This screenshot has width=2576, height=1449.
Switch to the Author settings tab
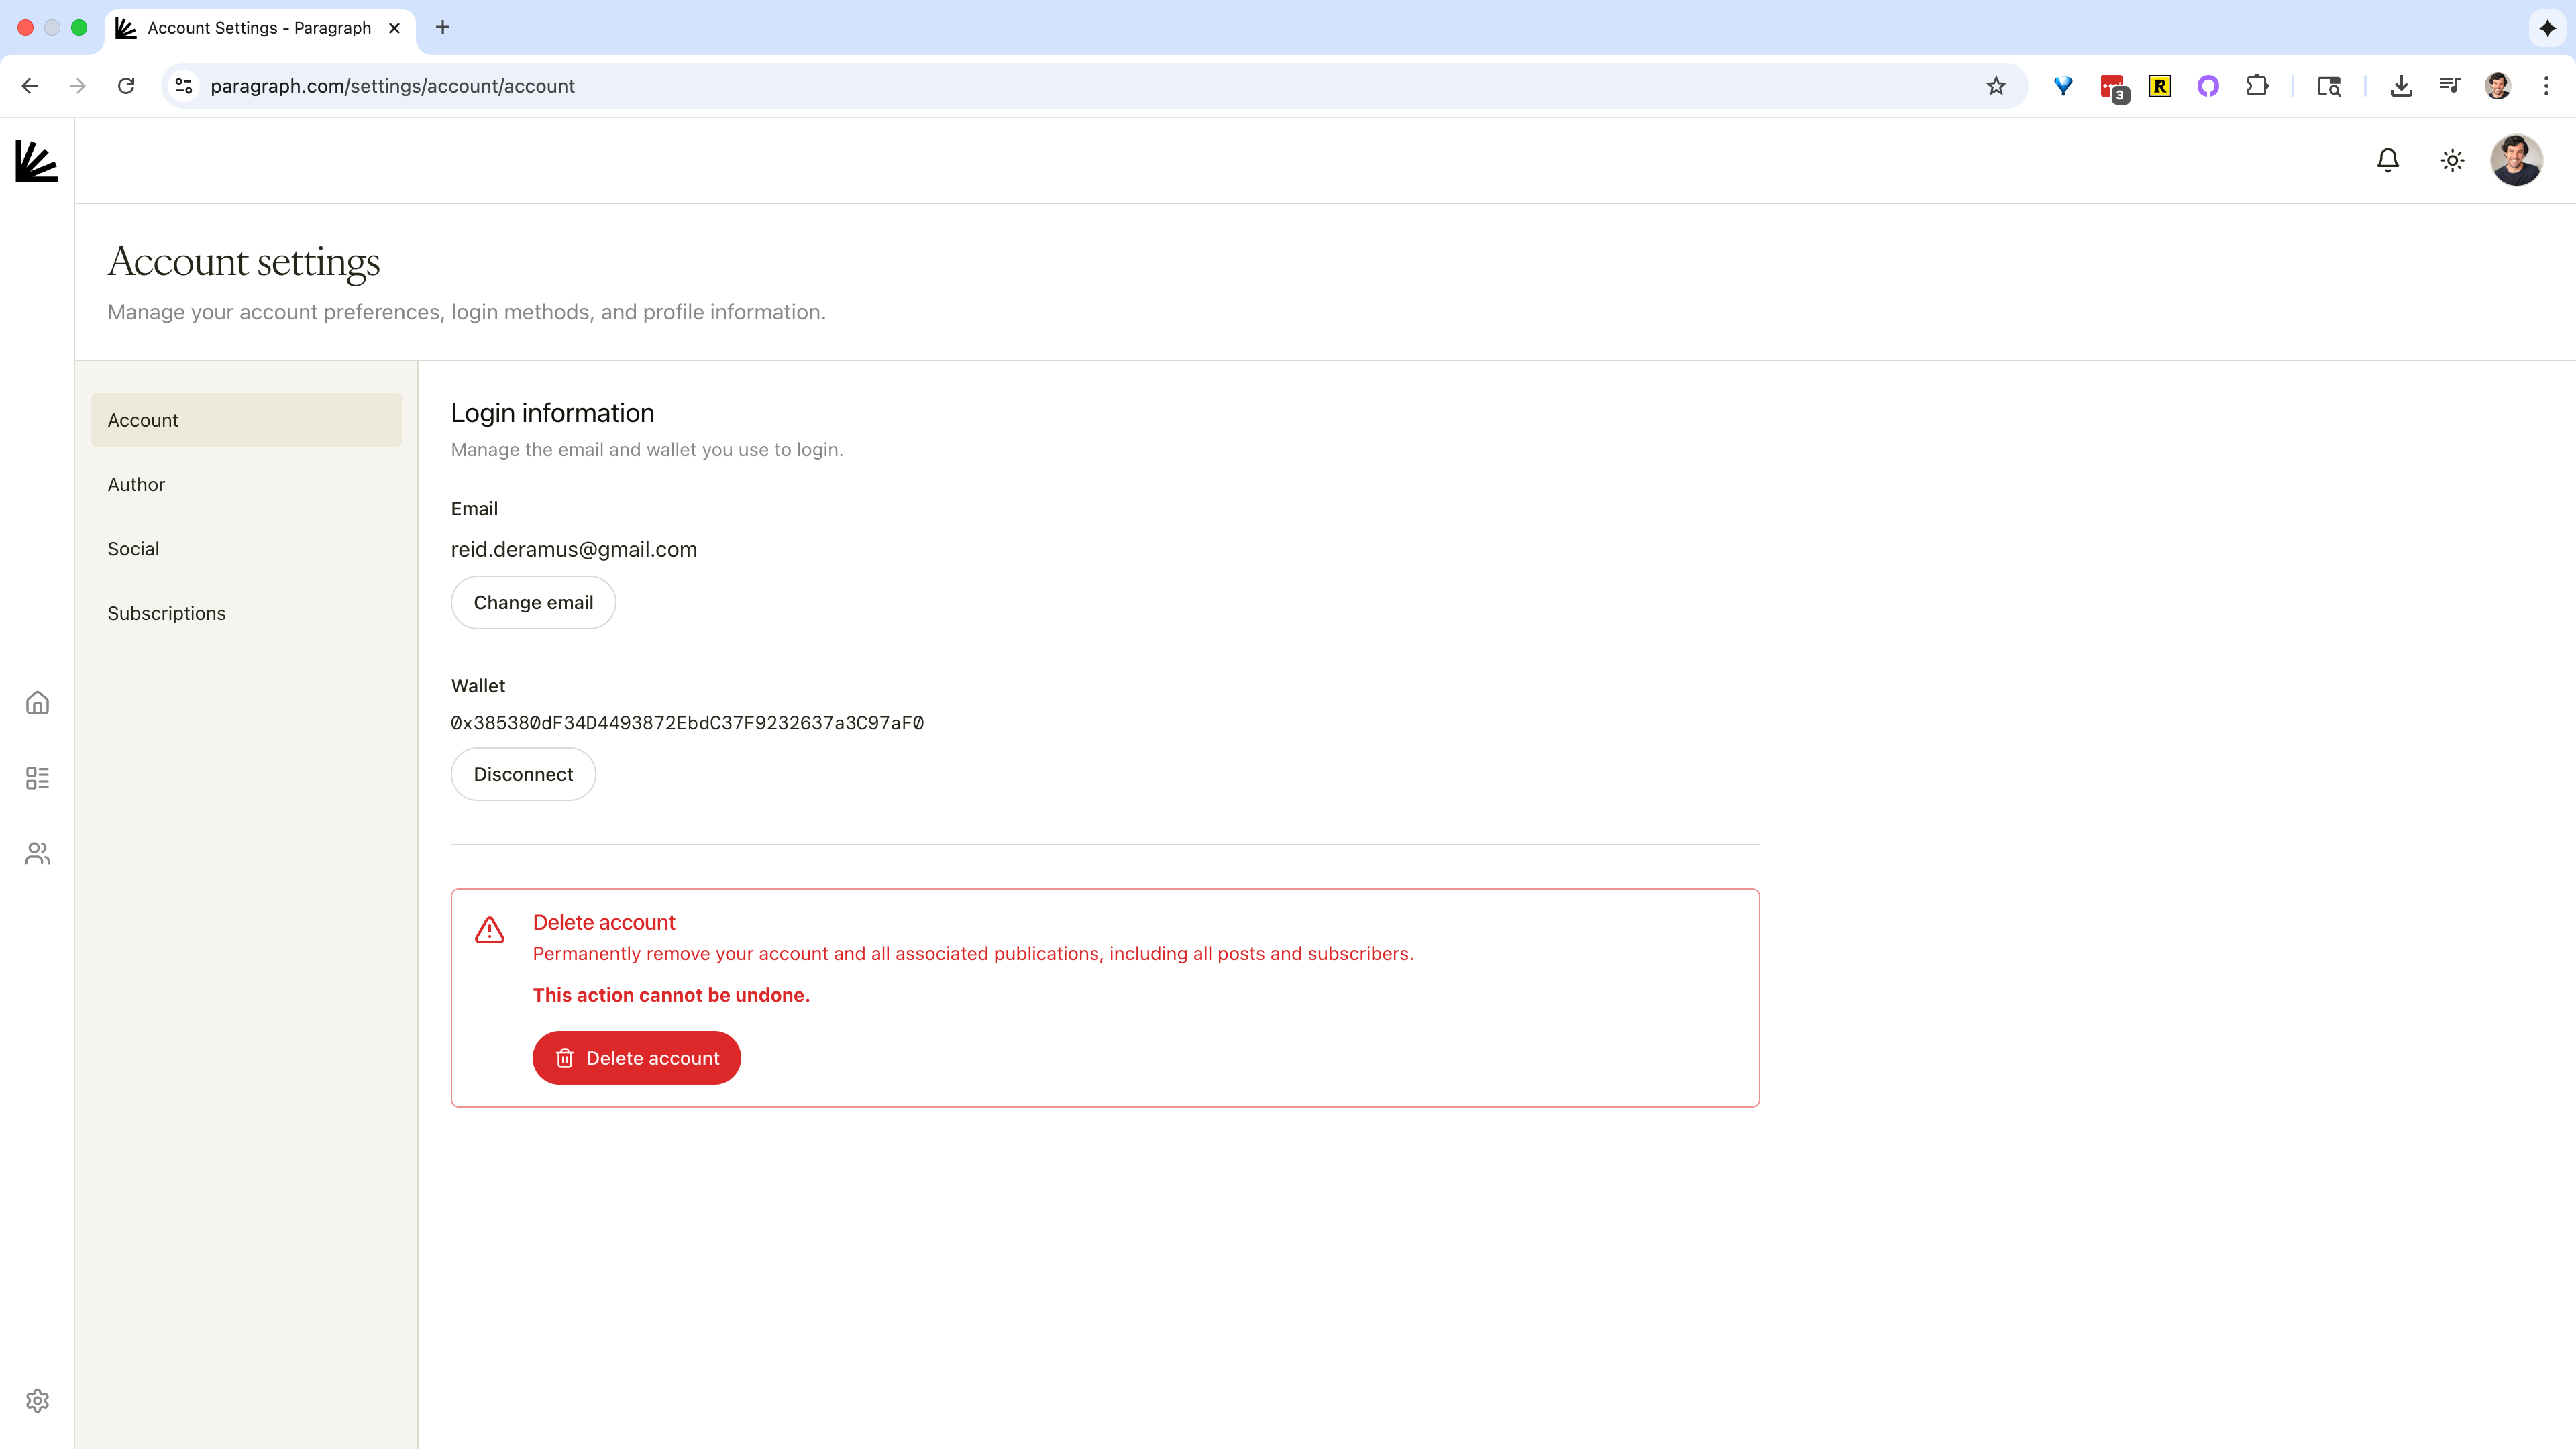136,485
